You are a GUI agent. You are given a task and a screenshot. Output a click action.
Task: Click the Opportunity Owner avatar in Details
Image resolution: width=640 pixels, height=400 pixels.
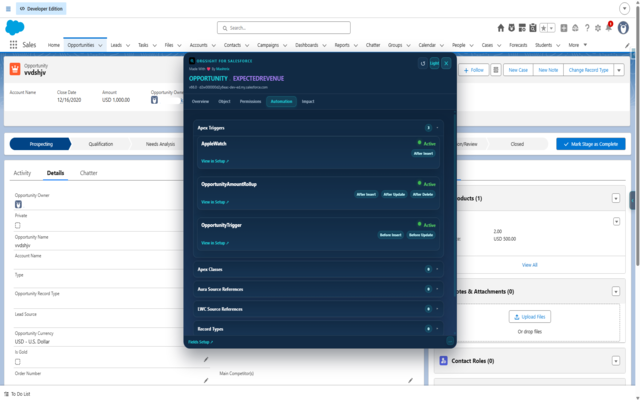18,204
